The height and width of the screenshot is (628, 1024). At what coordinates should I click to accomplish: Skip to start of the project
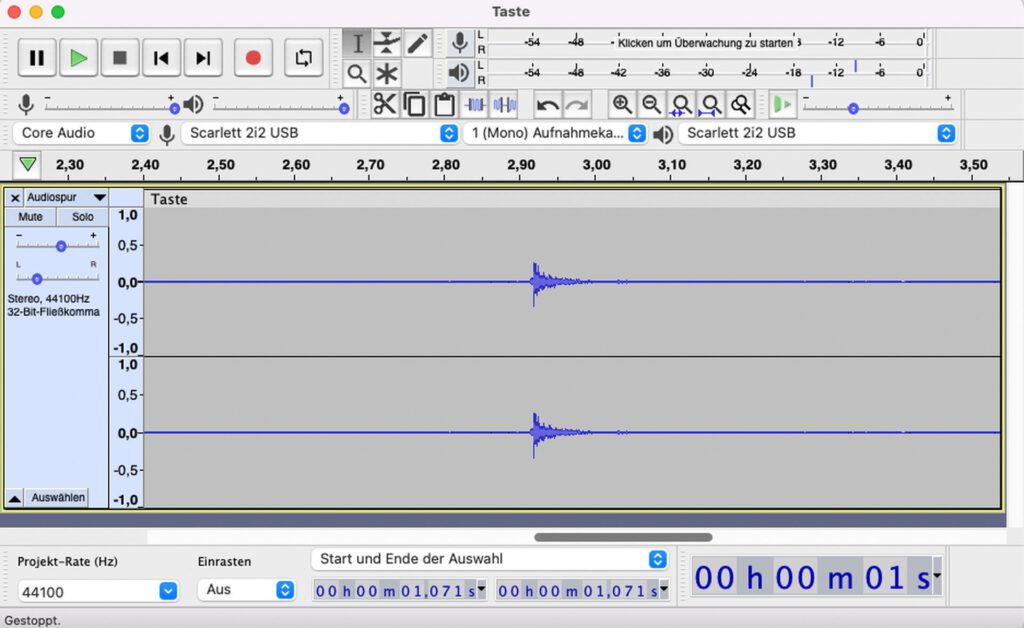(x=161, y=58)
